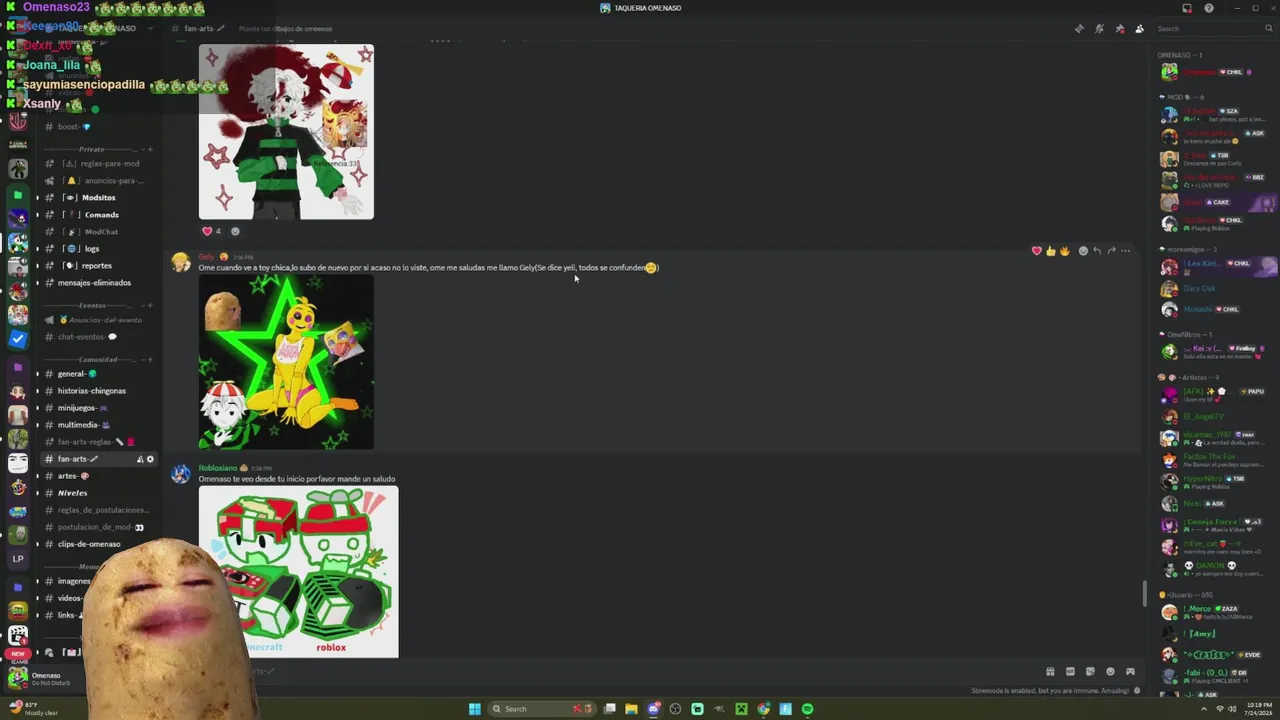The image size is (1280, 720).
Task: Open the Comands channel
Action: point(98,215)
